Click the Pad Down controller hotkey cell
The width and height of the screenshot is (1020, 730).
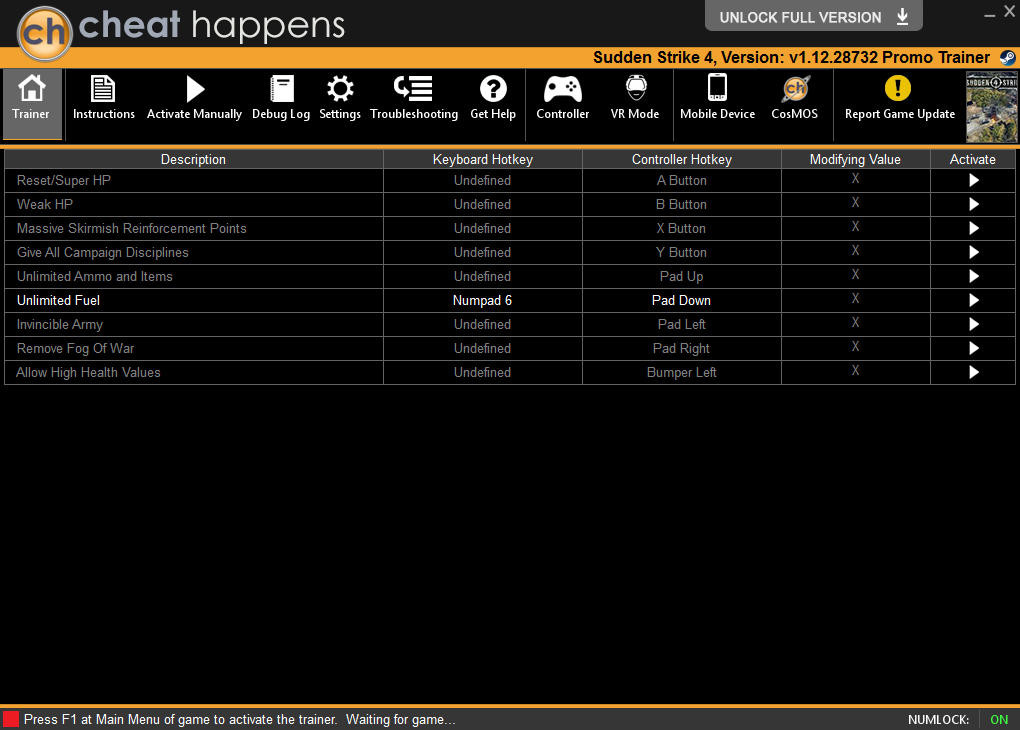coord(682,301)
